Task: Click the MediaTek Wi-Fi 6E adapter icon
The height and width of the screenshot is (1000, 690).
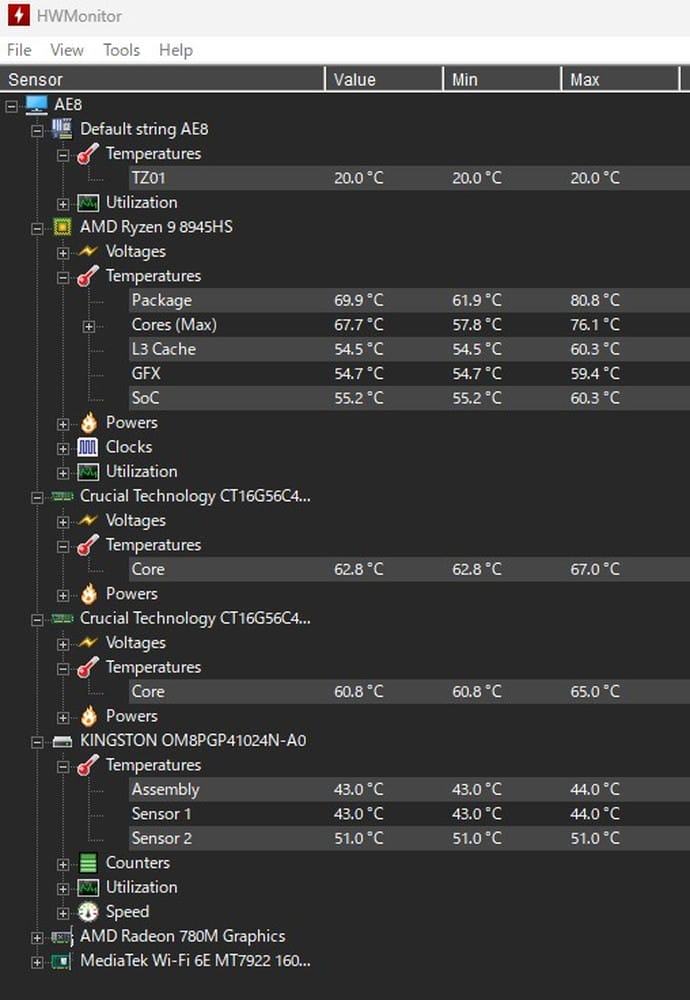Action: coord(62,961)
